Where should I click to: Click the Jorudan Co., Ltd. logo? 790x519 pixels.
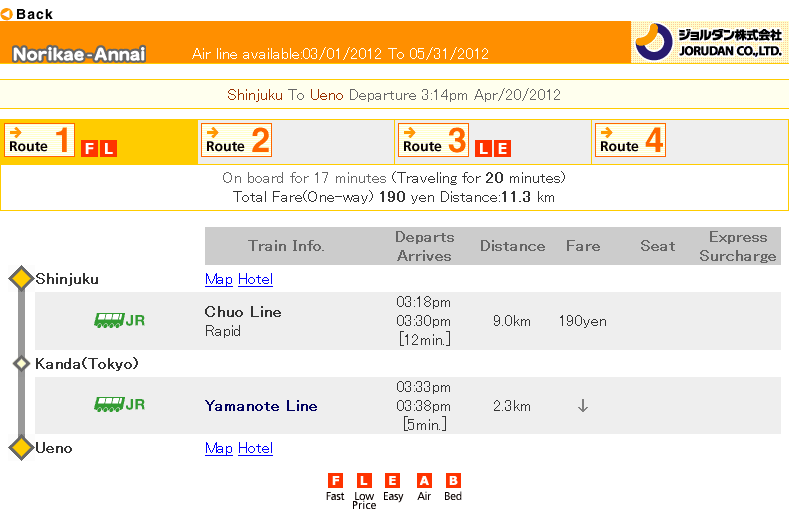709,42
